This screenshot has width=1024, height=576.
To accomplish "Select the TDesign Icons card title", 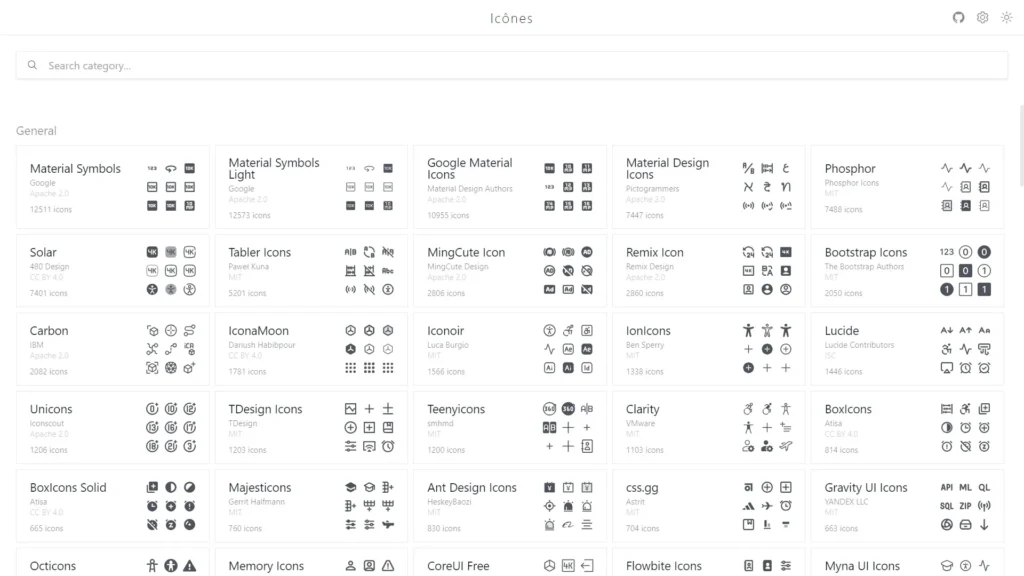I will click(x=265, y=409).
